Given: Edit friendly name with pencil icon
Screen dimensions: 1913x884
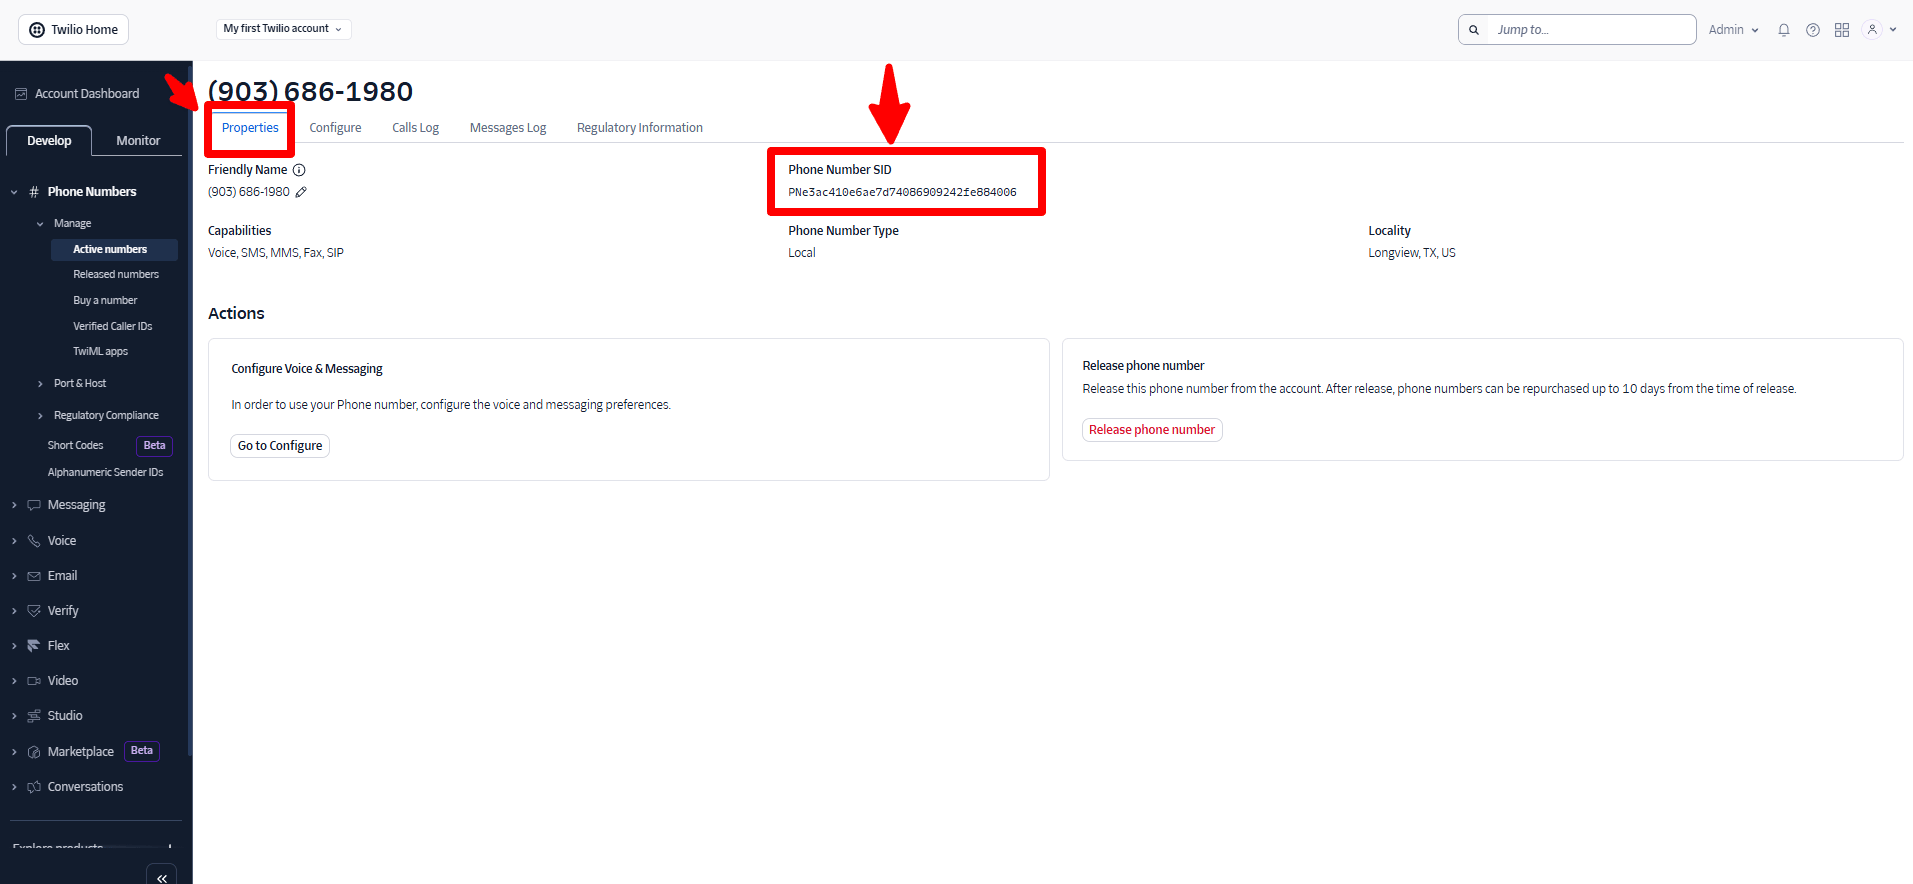Looking at the screenshot, I should point(301,192).
